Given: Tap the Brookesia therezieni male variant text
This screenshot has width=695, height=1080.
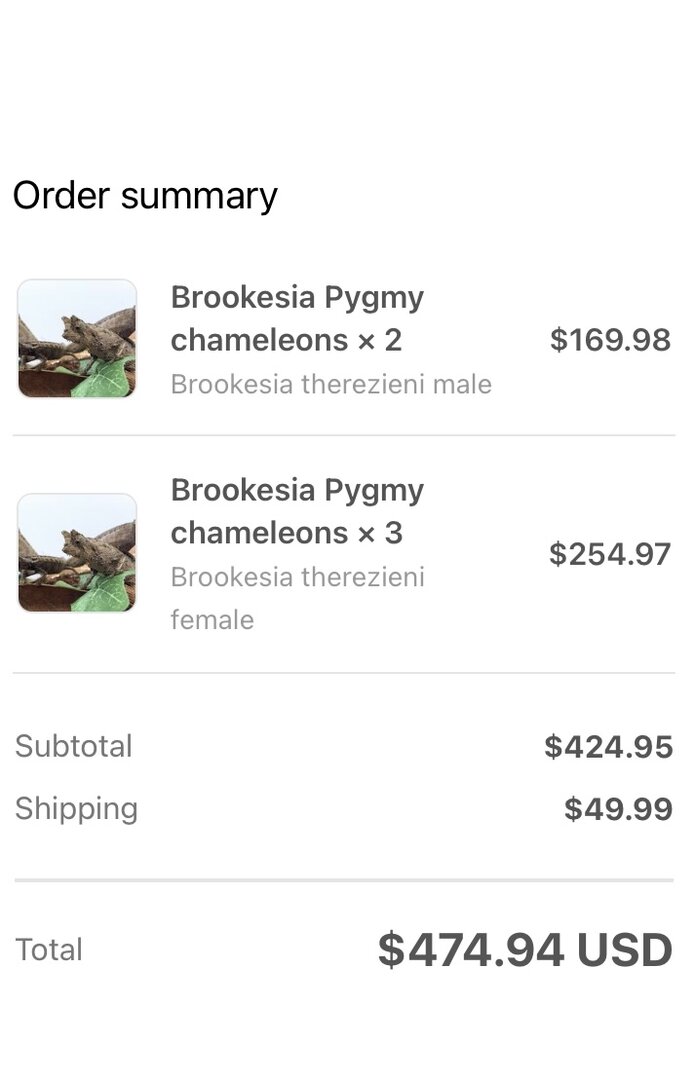Looking at the screenshot, I should pyautogui.click(x=331, y=385).
